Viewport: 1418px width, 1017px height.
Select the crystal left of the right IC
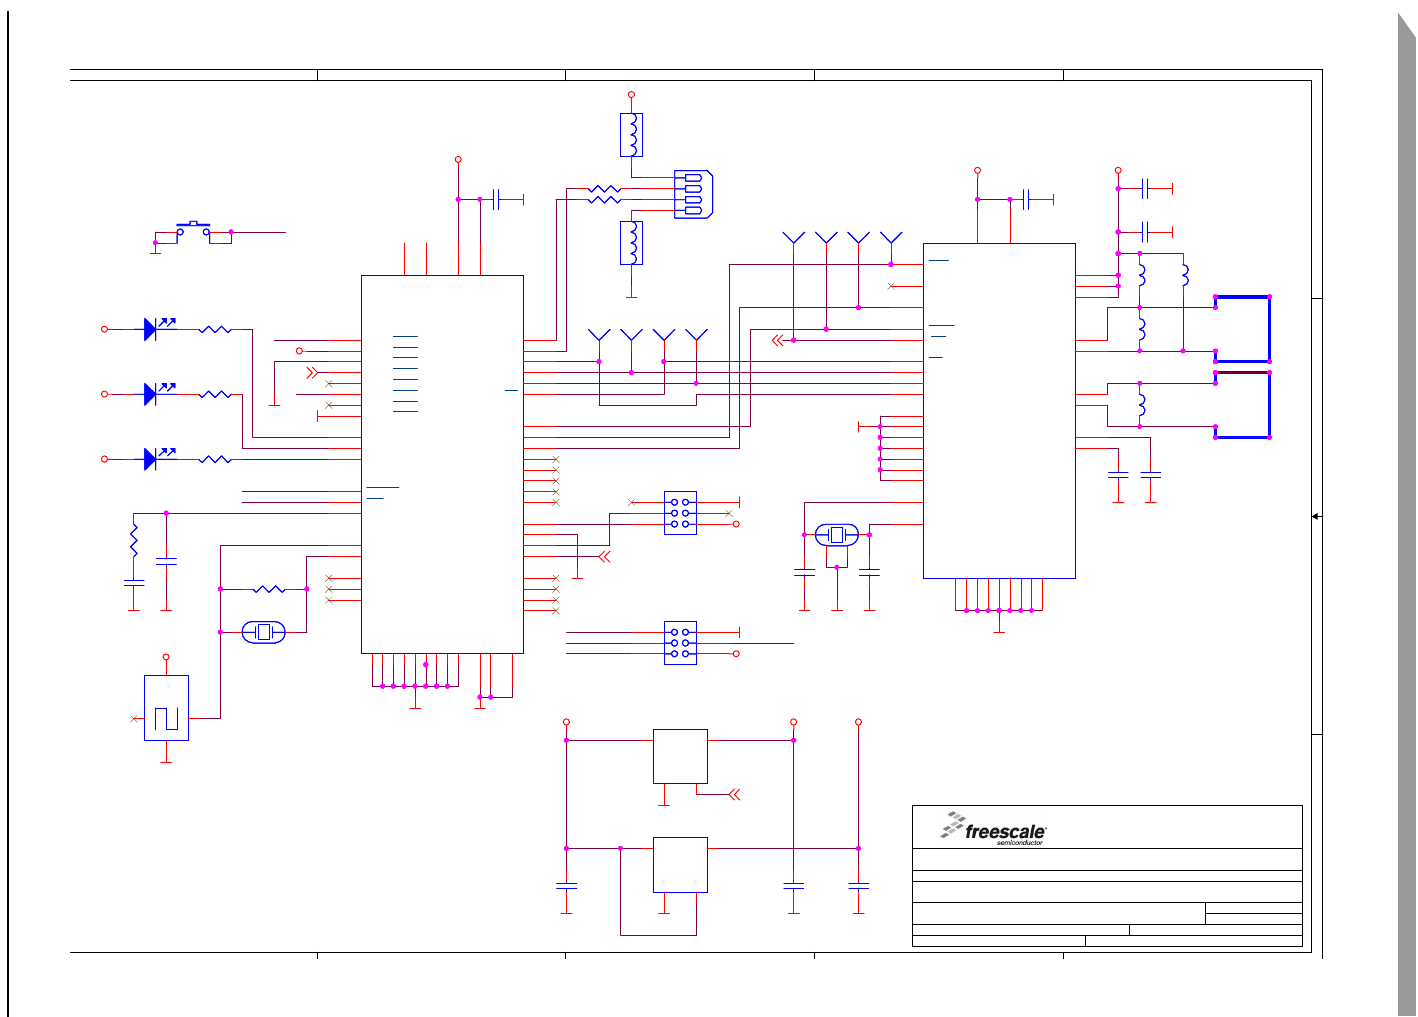[x=837, y=535]
